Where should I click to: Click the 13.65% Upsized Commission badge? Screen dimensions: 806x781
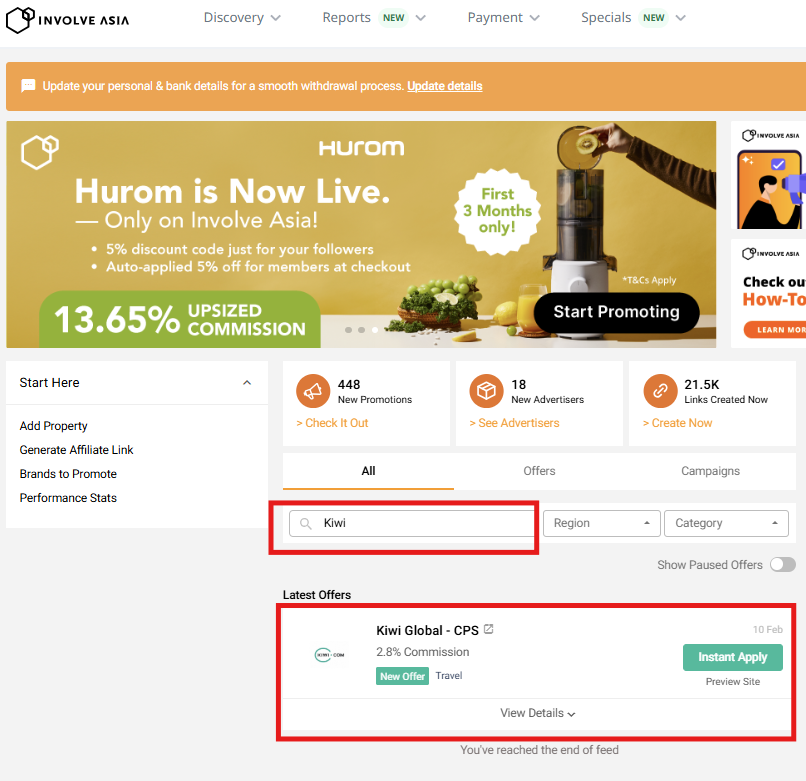(x=180, y=319)
